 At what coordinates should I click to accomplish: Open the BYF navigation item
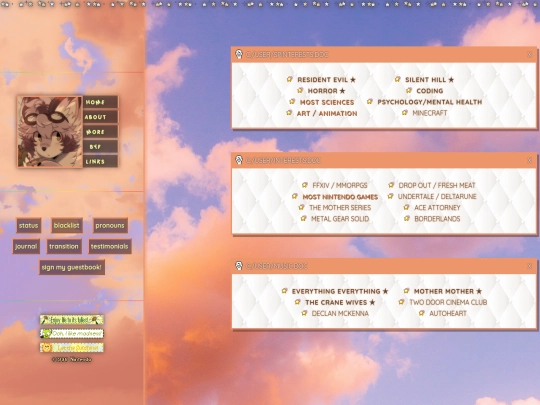[100, 147]
